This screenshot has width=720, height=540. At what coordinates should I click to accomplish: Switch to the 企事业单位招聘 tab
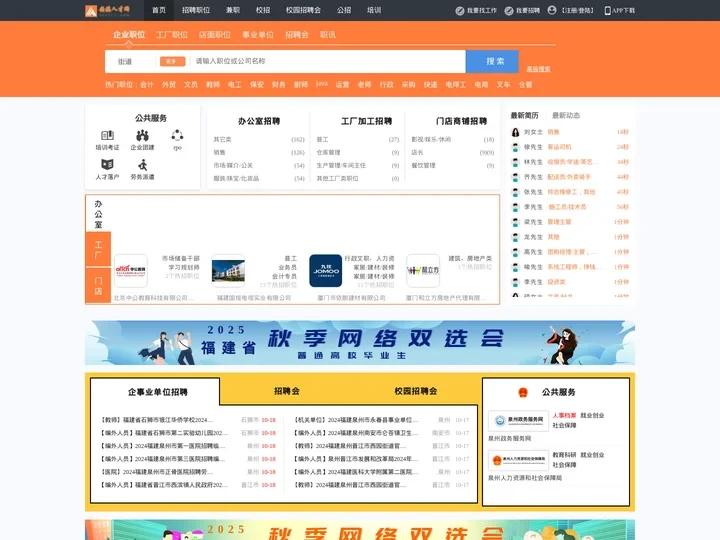(x=158, y=392)
